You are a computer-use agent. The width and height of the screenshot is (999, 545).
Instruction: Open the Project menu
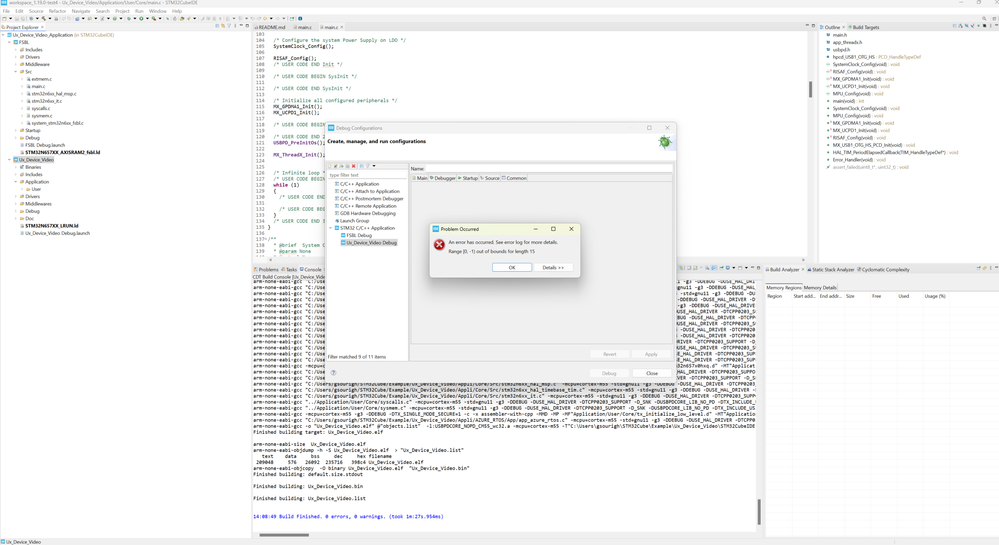(x=122, y=11)
